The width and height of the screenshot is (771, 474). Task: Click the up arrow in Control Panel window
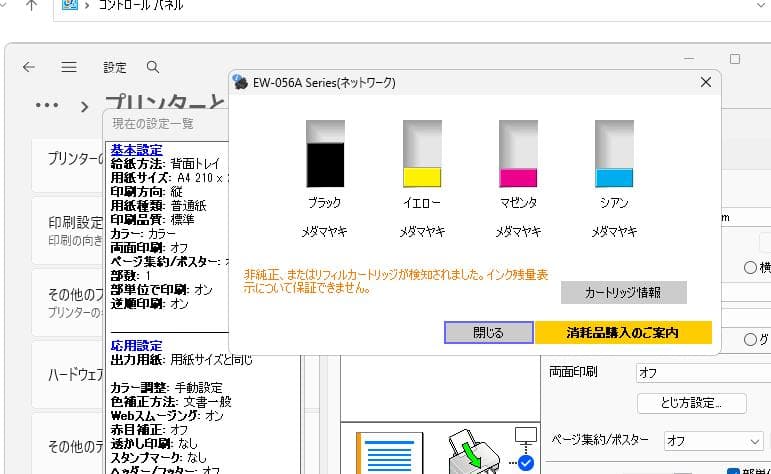tap(31, 5)
